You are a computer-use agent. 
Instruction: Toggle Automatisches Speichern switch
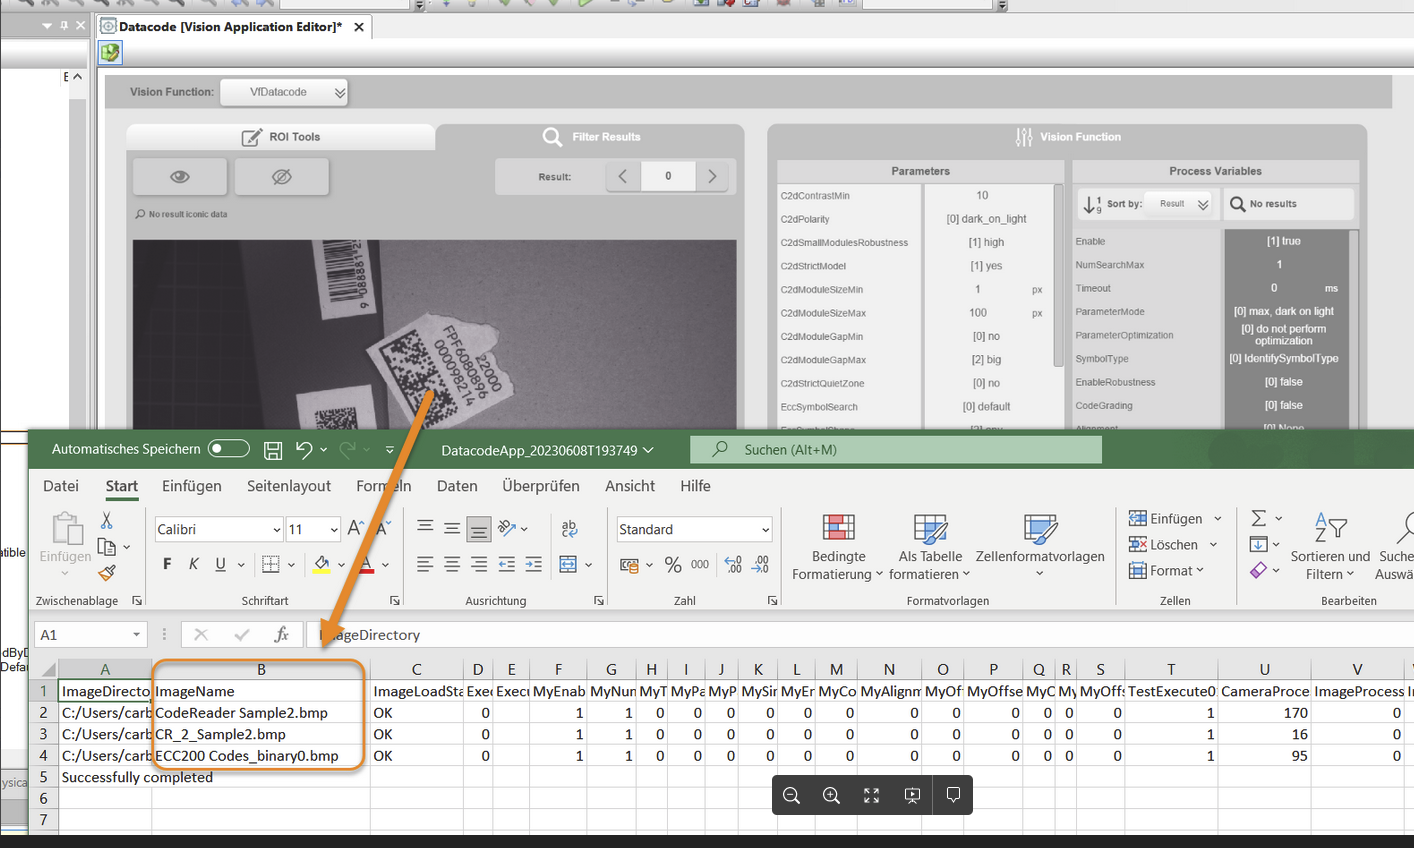229,449
